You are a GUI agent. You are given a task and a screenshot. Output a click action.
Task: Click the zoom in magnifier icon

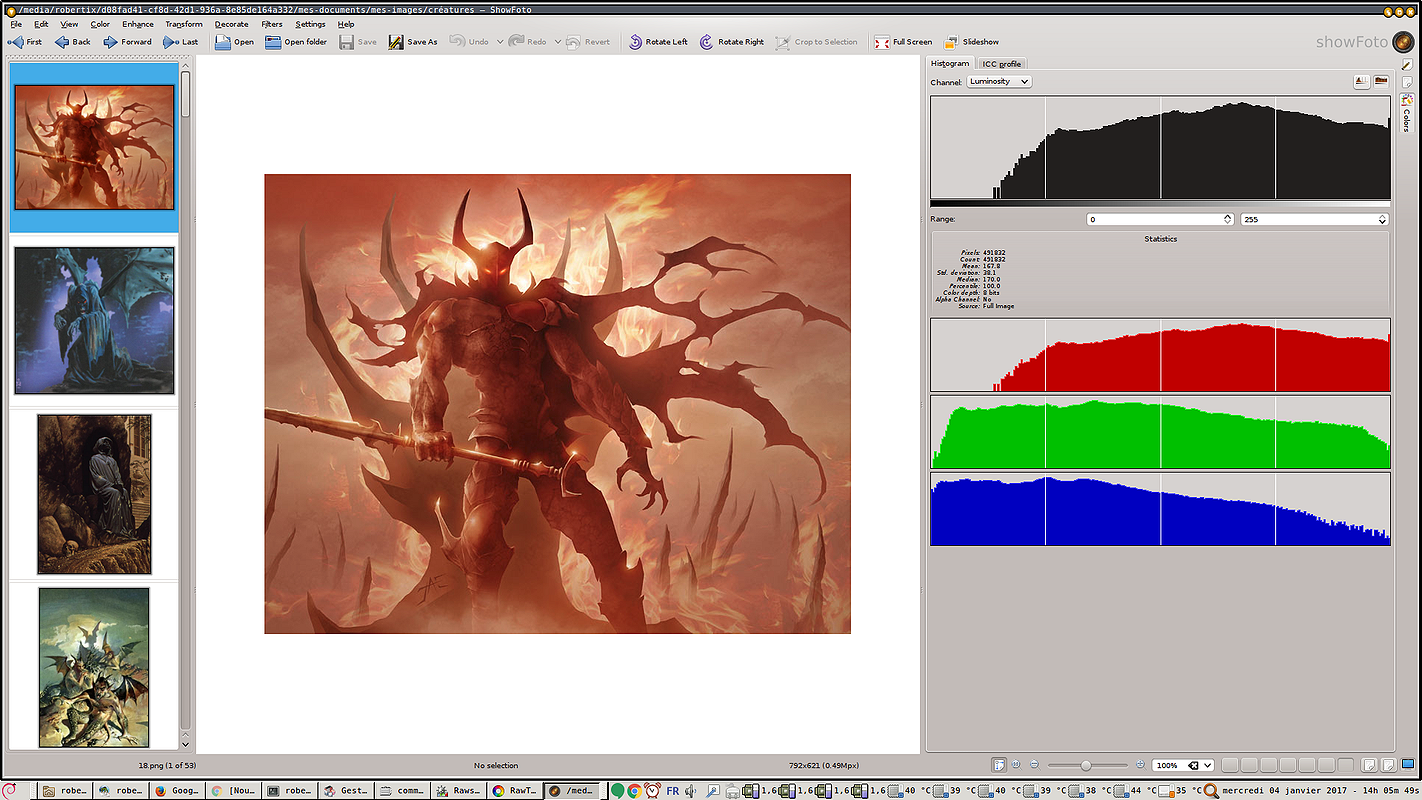click(1139, 765)
